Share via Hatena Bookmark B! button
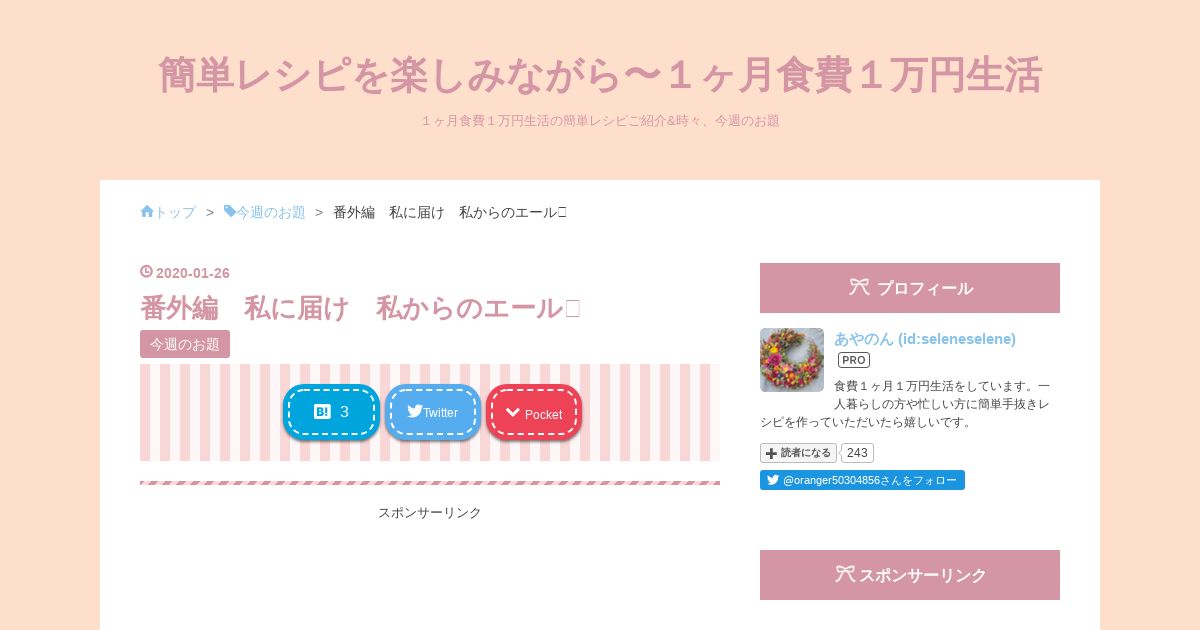The height and width of the screenshot is (630, 1200). [x=331, y=412]
